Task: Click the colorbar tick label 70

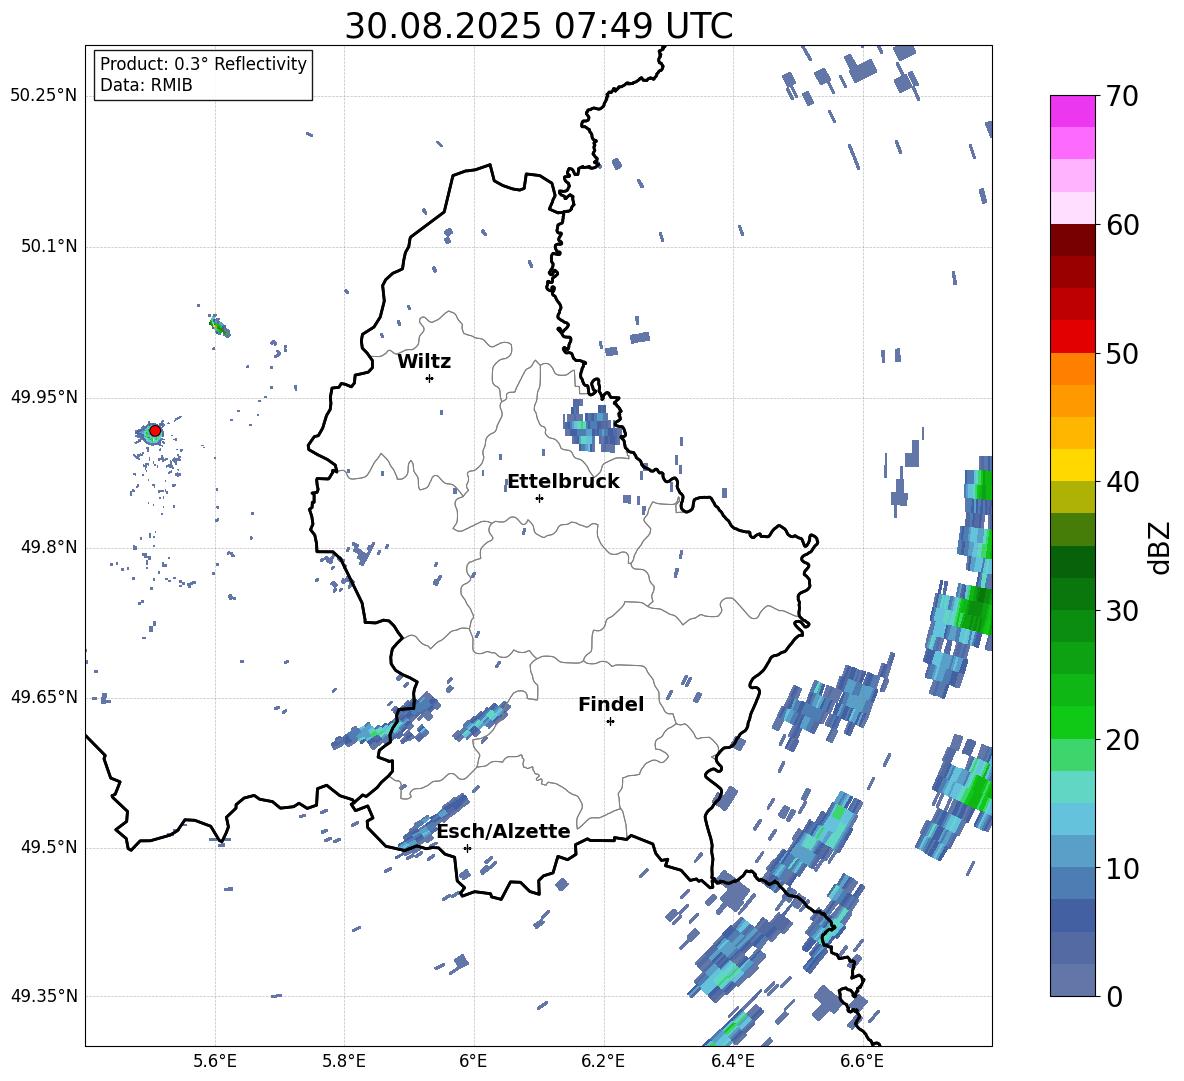Action: [x=1122, y=96]
